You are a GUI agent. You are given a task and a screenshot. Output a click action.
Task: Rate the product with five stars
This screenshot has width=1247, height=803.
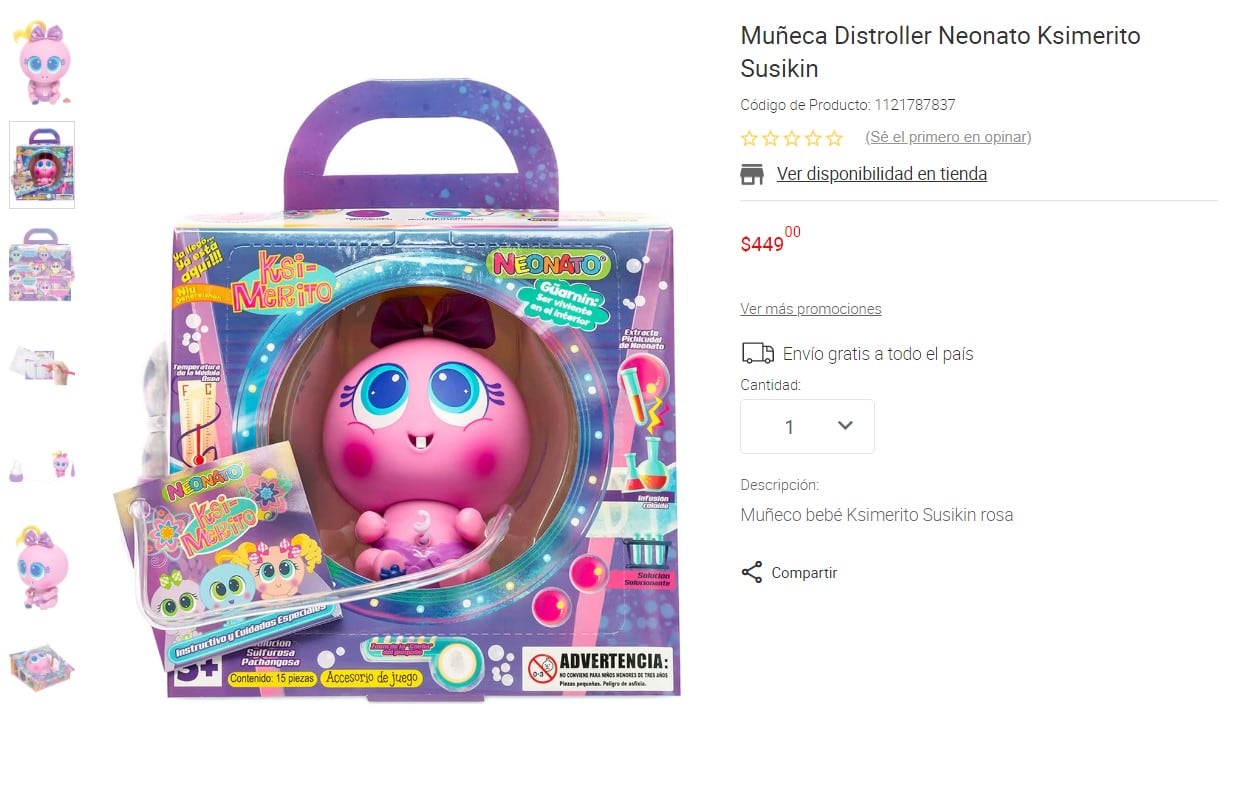(x=834, y=138)
